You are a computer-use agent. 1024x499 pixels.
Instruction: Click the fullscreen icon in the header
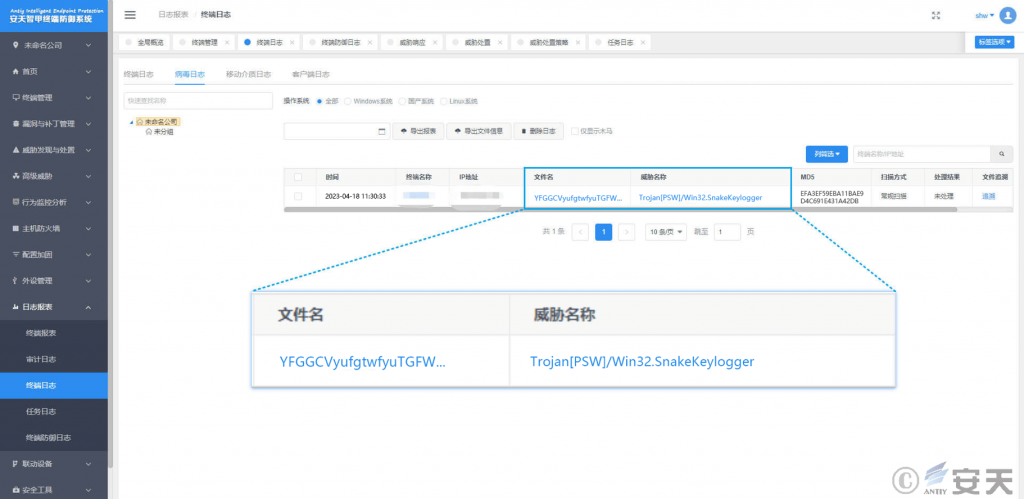tap(936, 15)
